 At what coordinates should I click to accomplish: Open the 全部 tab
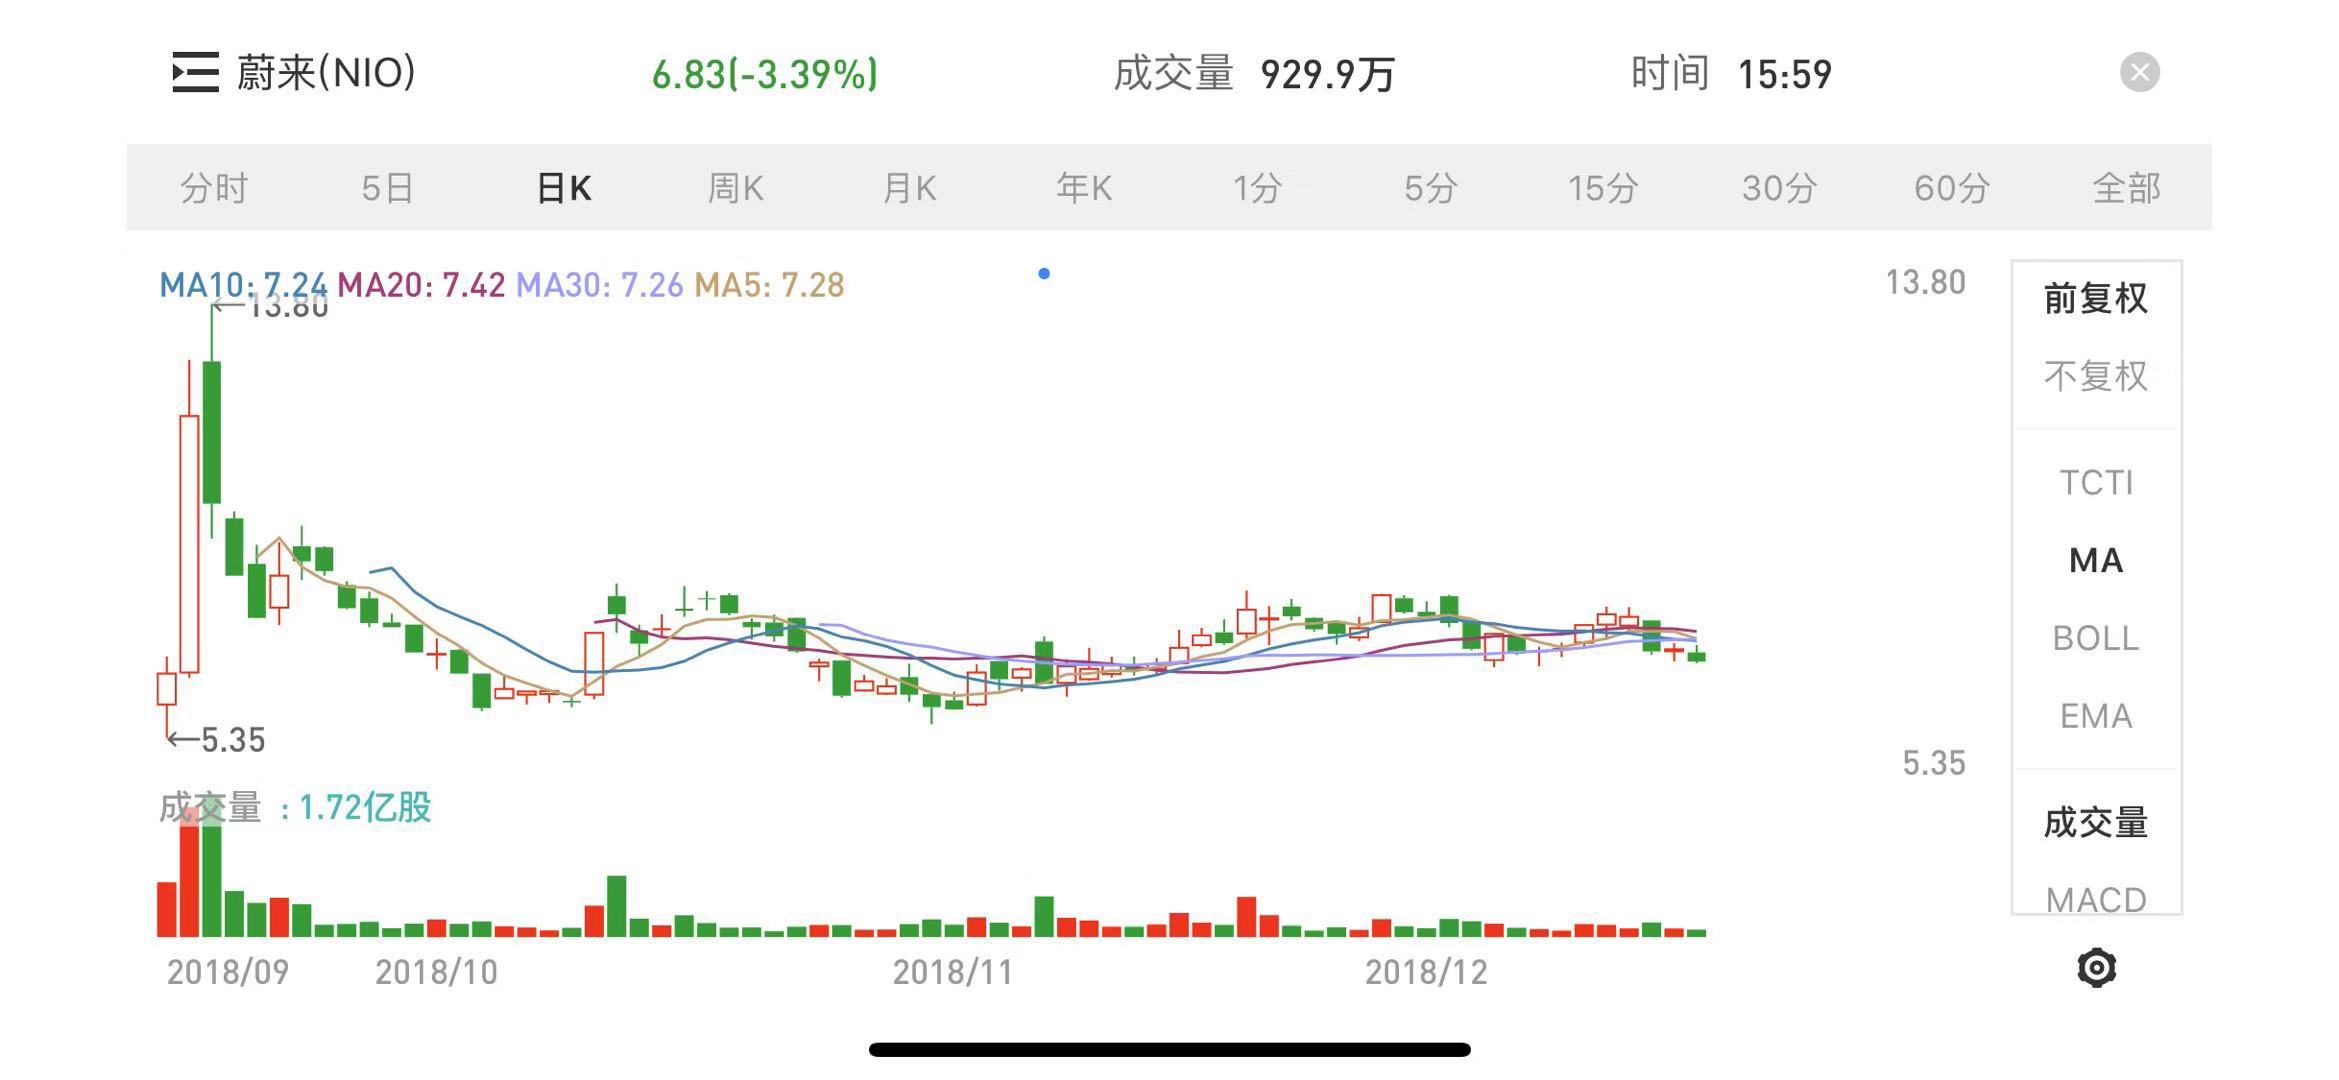[x=2126, y=188]
